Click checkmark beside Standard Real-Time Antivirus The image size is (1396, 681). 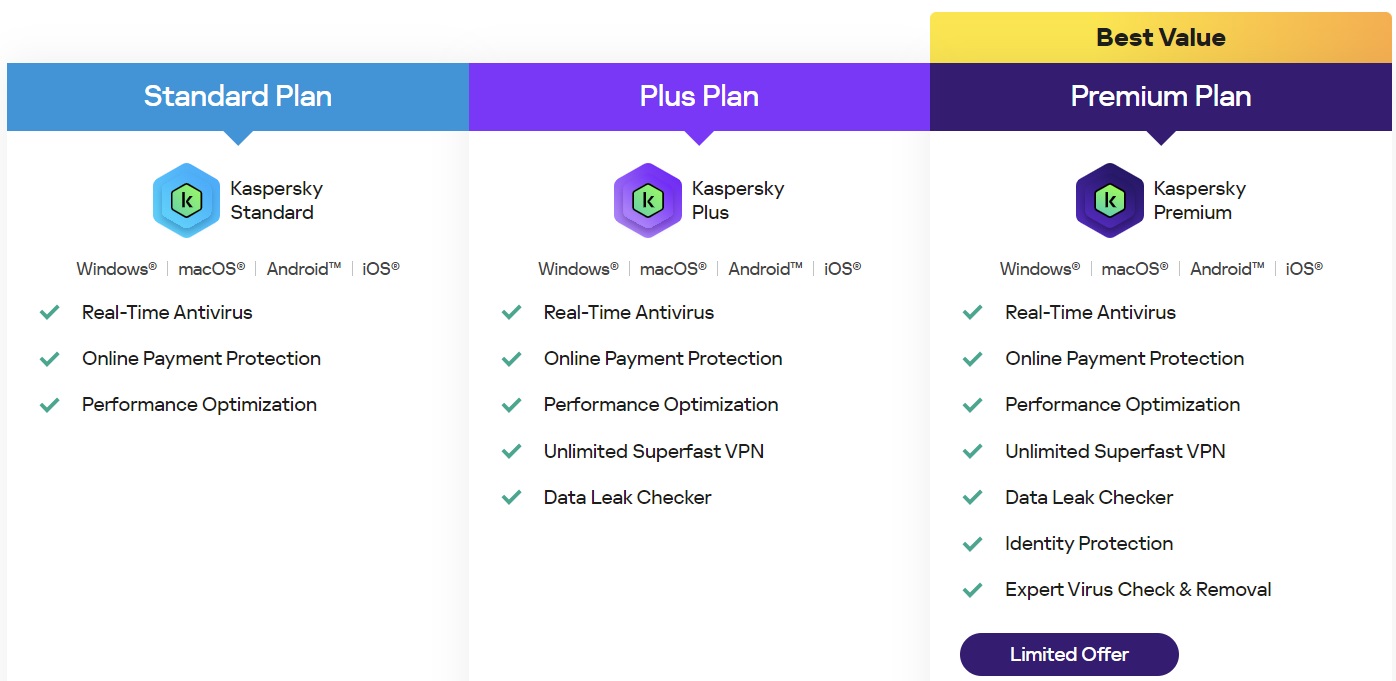pyautogui.click(x=50, y=312)
